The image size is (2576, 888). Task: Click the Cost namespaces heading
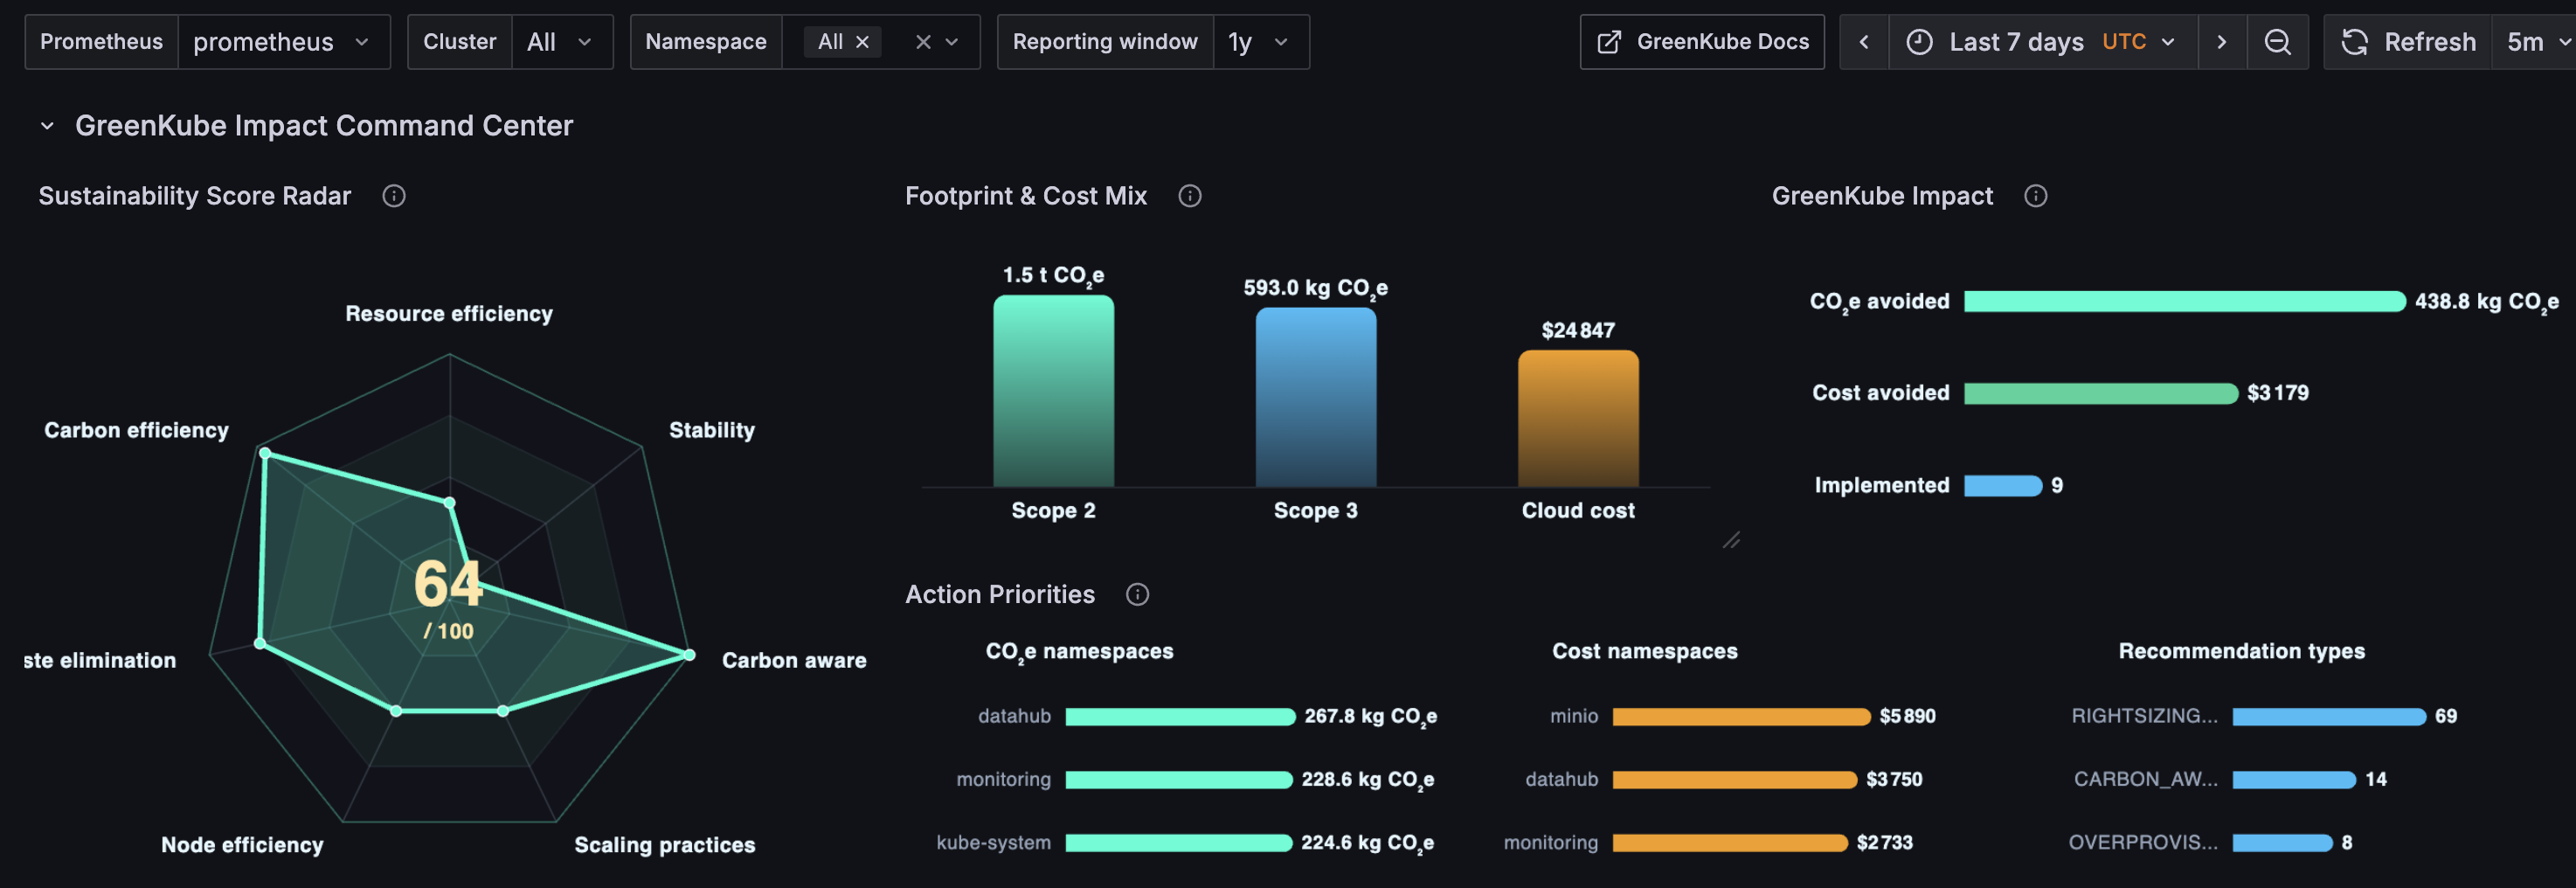point(1645,652)
